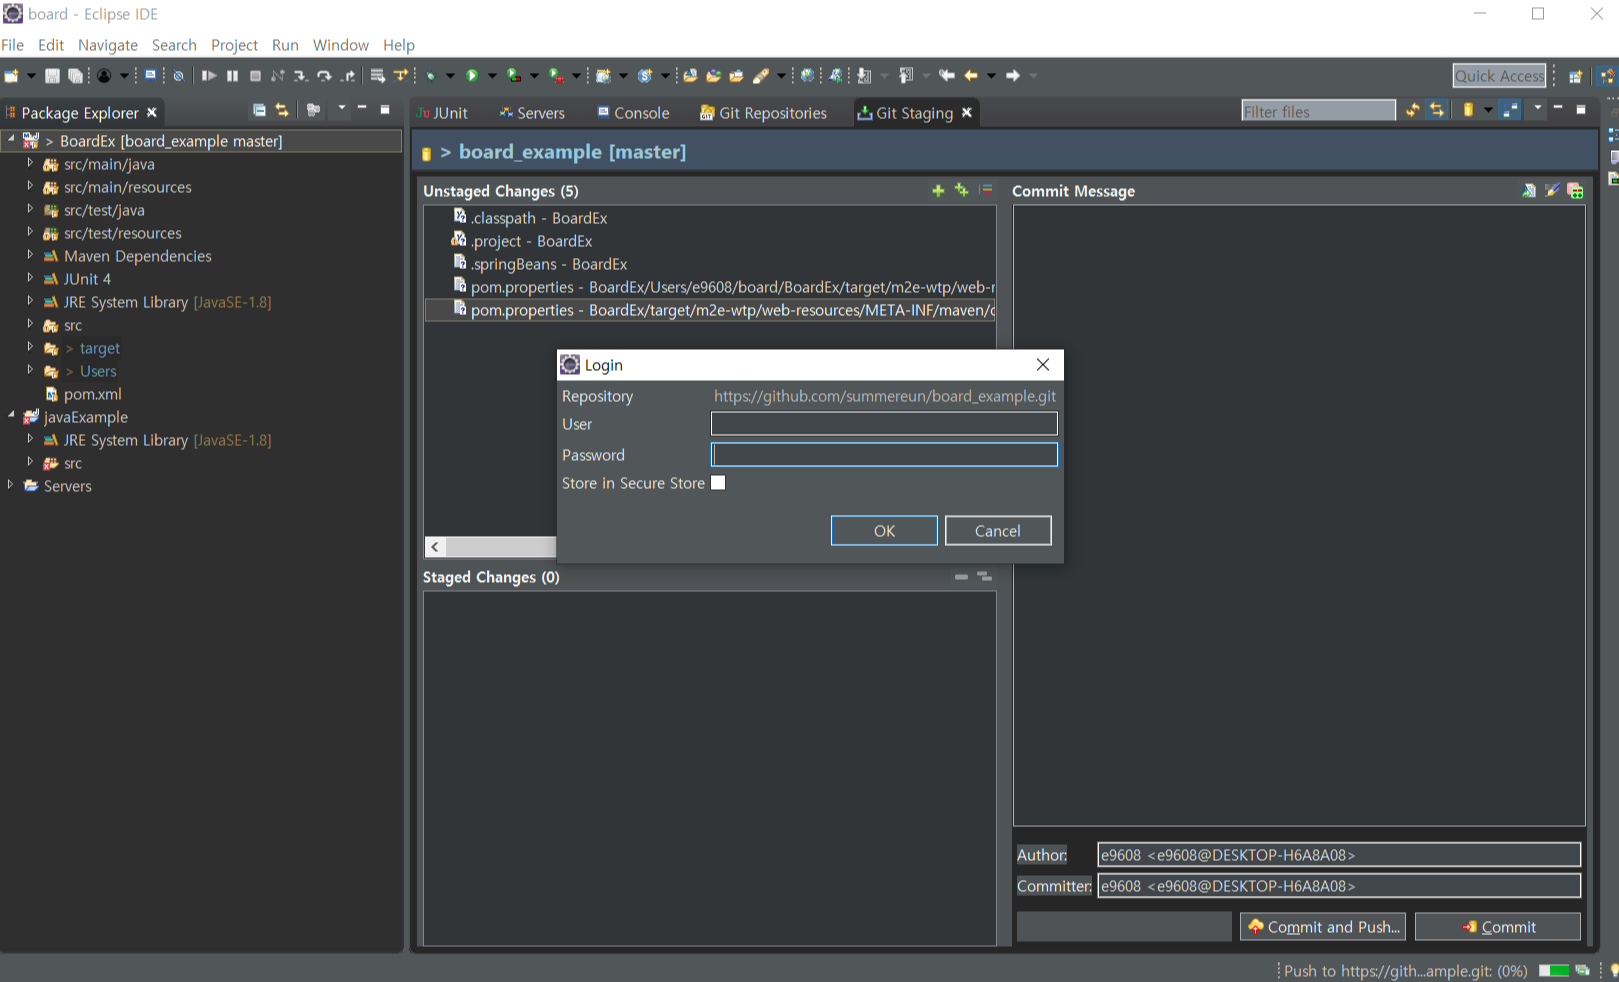Click the sort icon in Unstaged Changes header
Image resolution: width=1619 pixels, height=982 pixels.
(987, 190)
